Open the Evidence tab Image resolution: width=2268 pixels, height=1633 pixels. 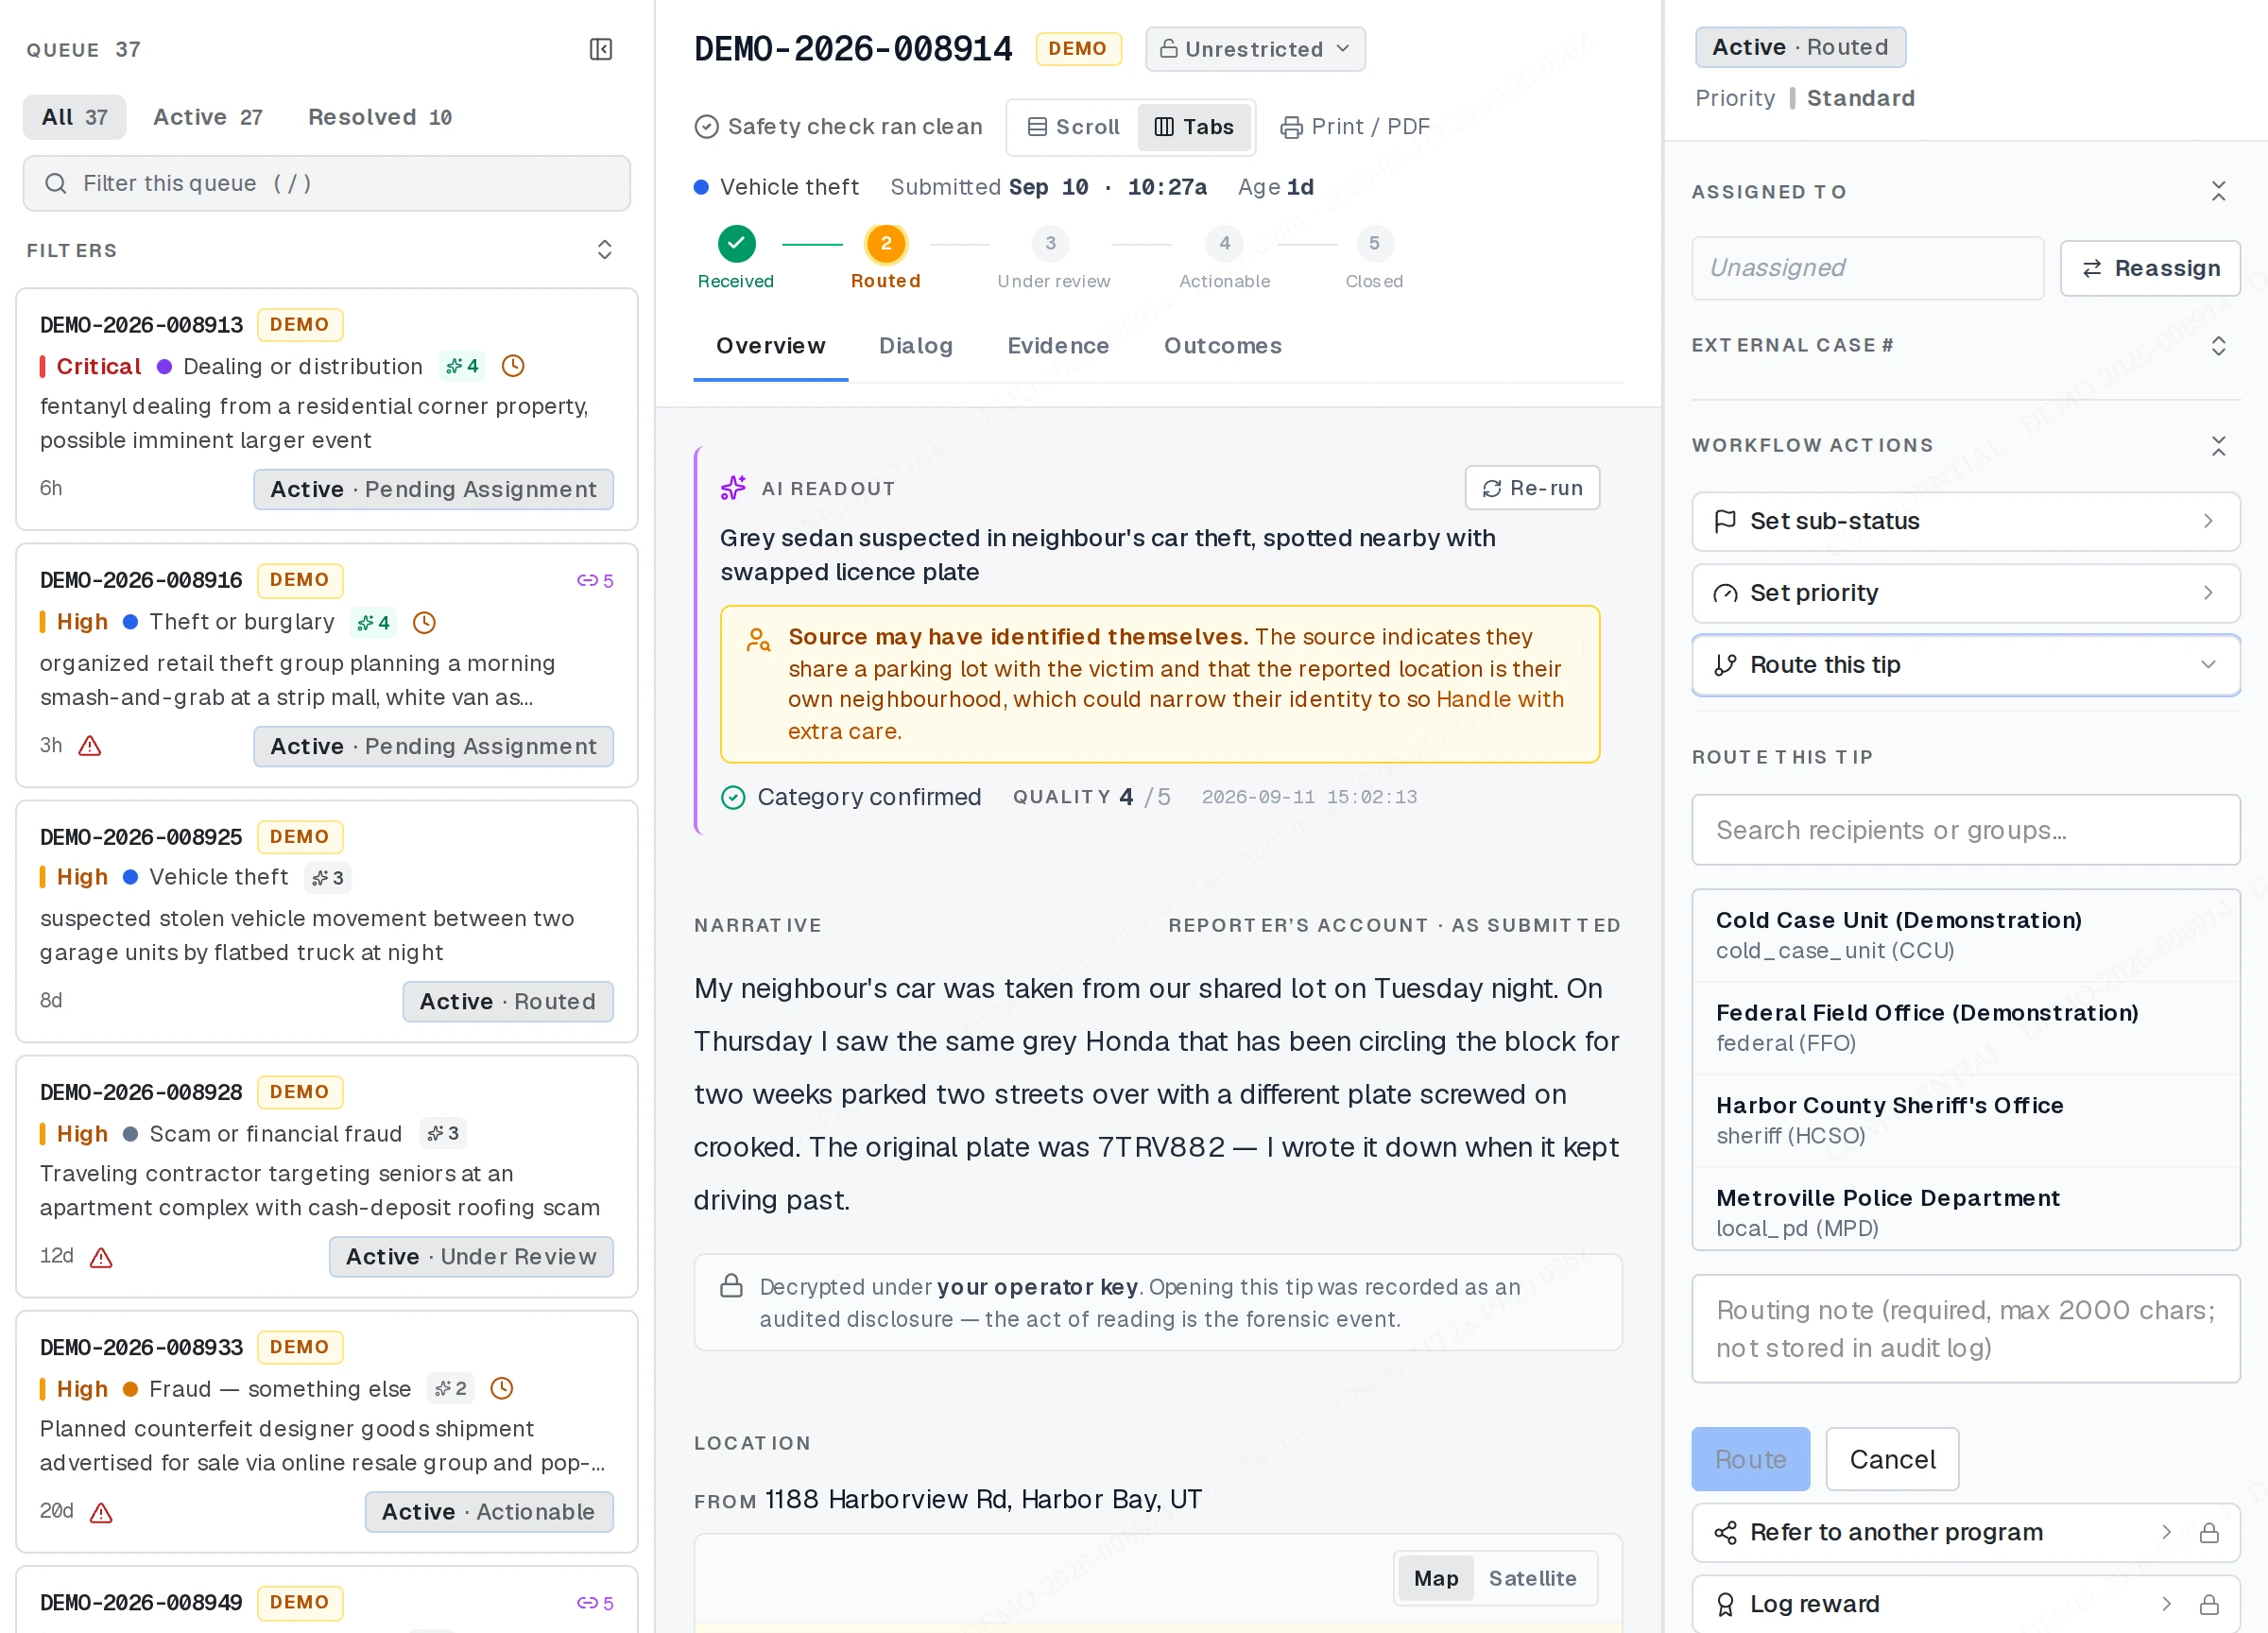(1058, 346)
